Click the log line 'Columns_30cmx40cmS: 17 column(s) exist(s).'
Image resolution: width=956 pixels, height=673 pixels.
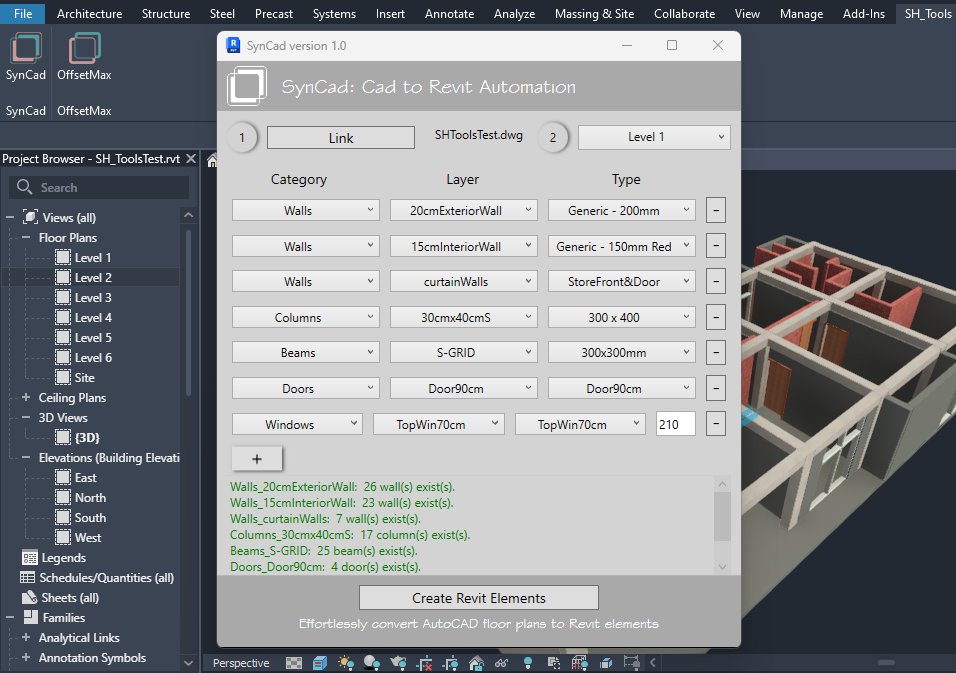tap(350, 535)
